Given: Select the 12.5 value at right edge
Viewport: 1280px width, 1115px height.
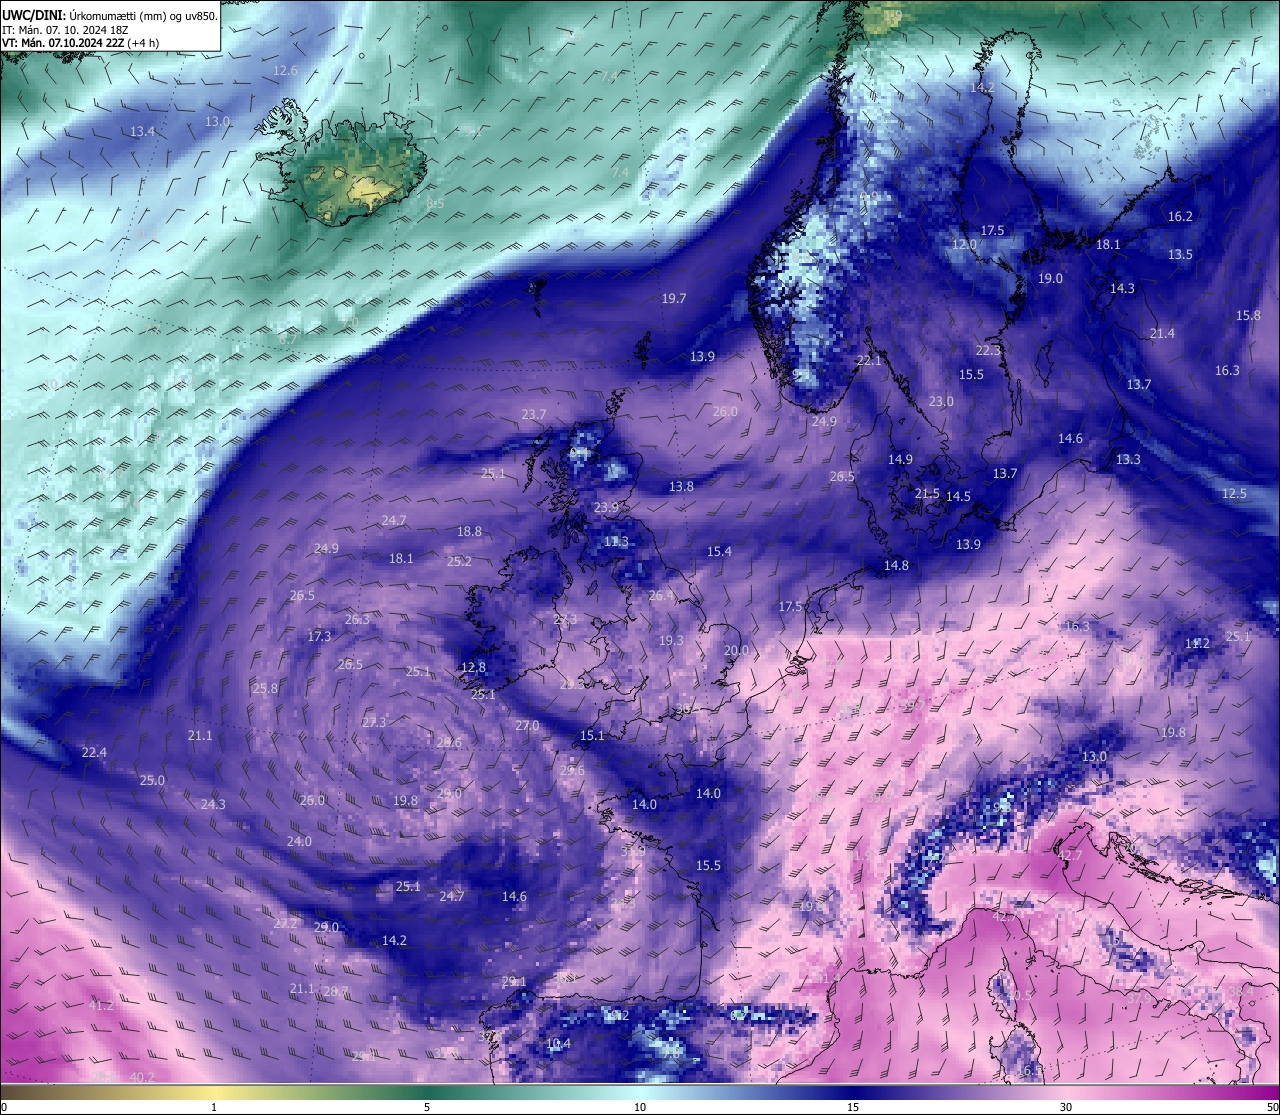Looking at the screenshot, I should pyautogui.click(x=1234, y=494).
